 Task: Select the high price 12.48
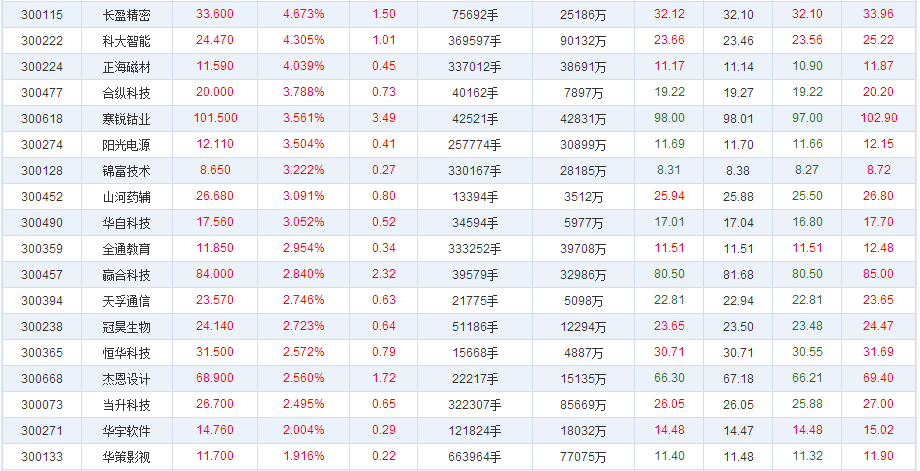coord(878,248)
